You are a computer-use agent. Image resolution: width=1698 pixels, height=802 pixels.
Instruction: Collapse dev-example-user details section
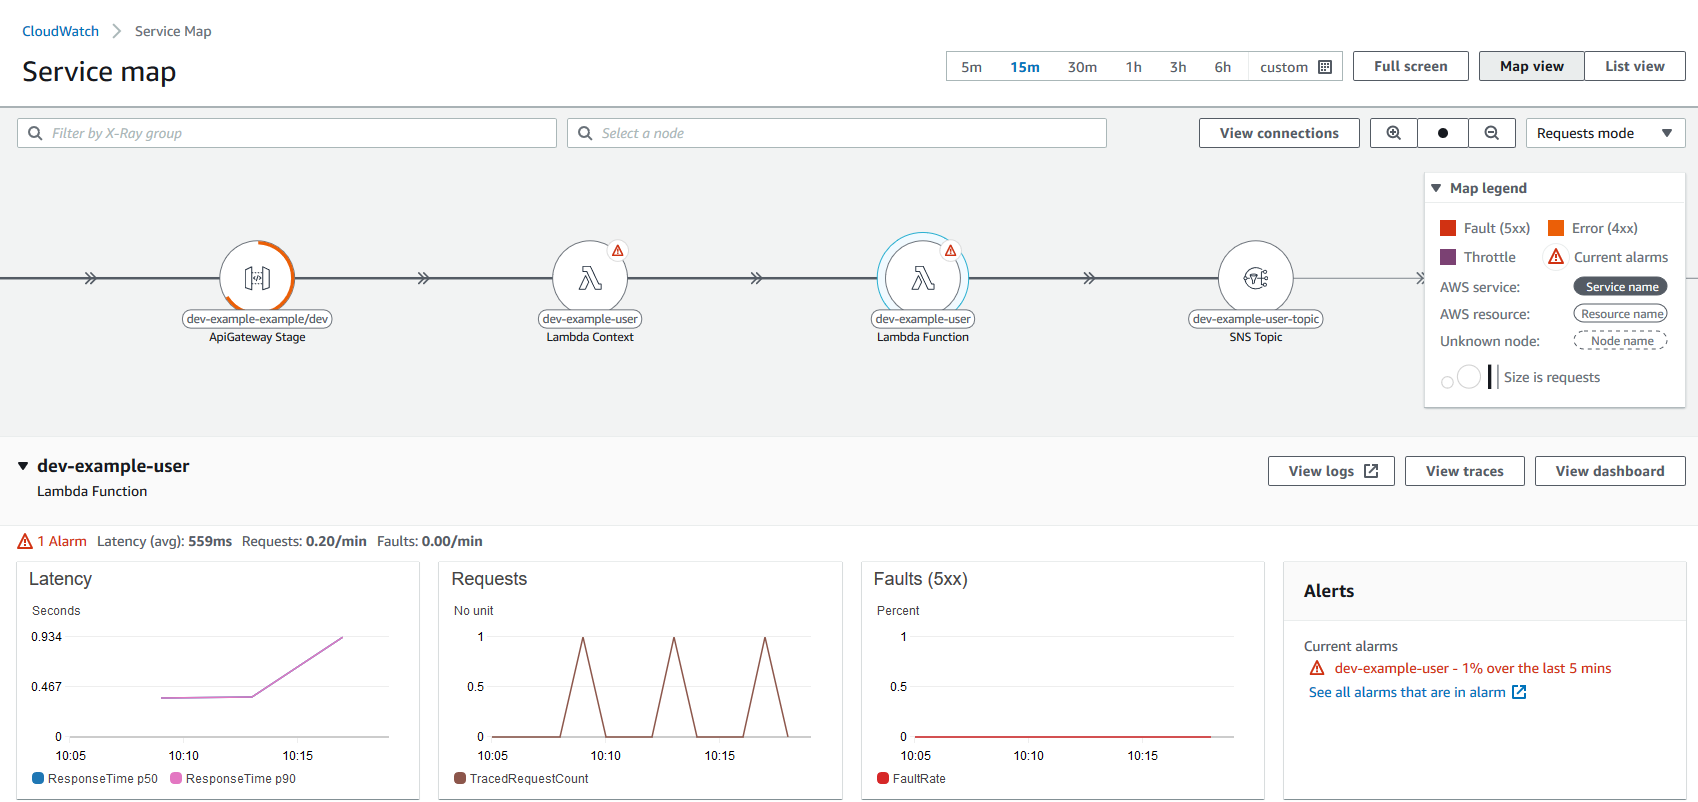click(23, 466)
